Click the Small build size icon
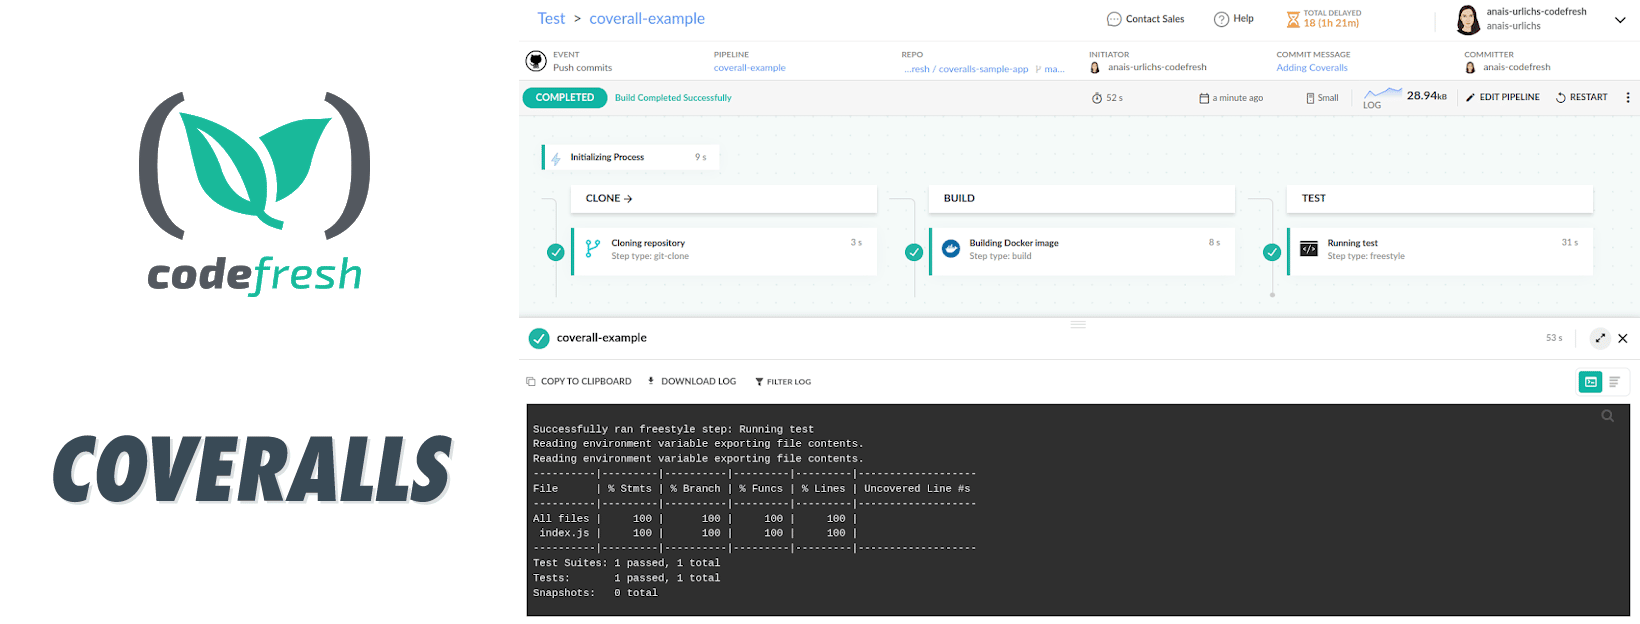Viewport: 1640px width, 624px height. 1310,98
